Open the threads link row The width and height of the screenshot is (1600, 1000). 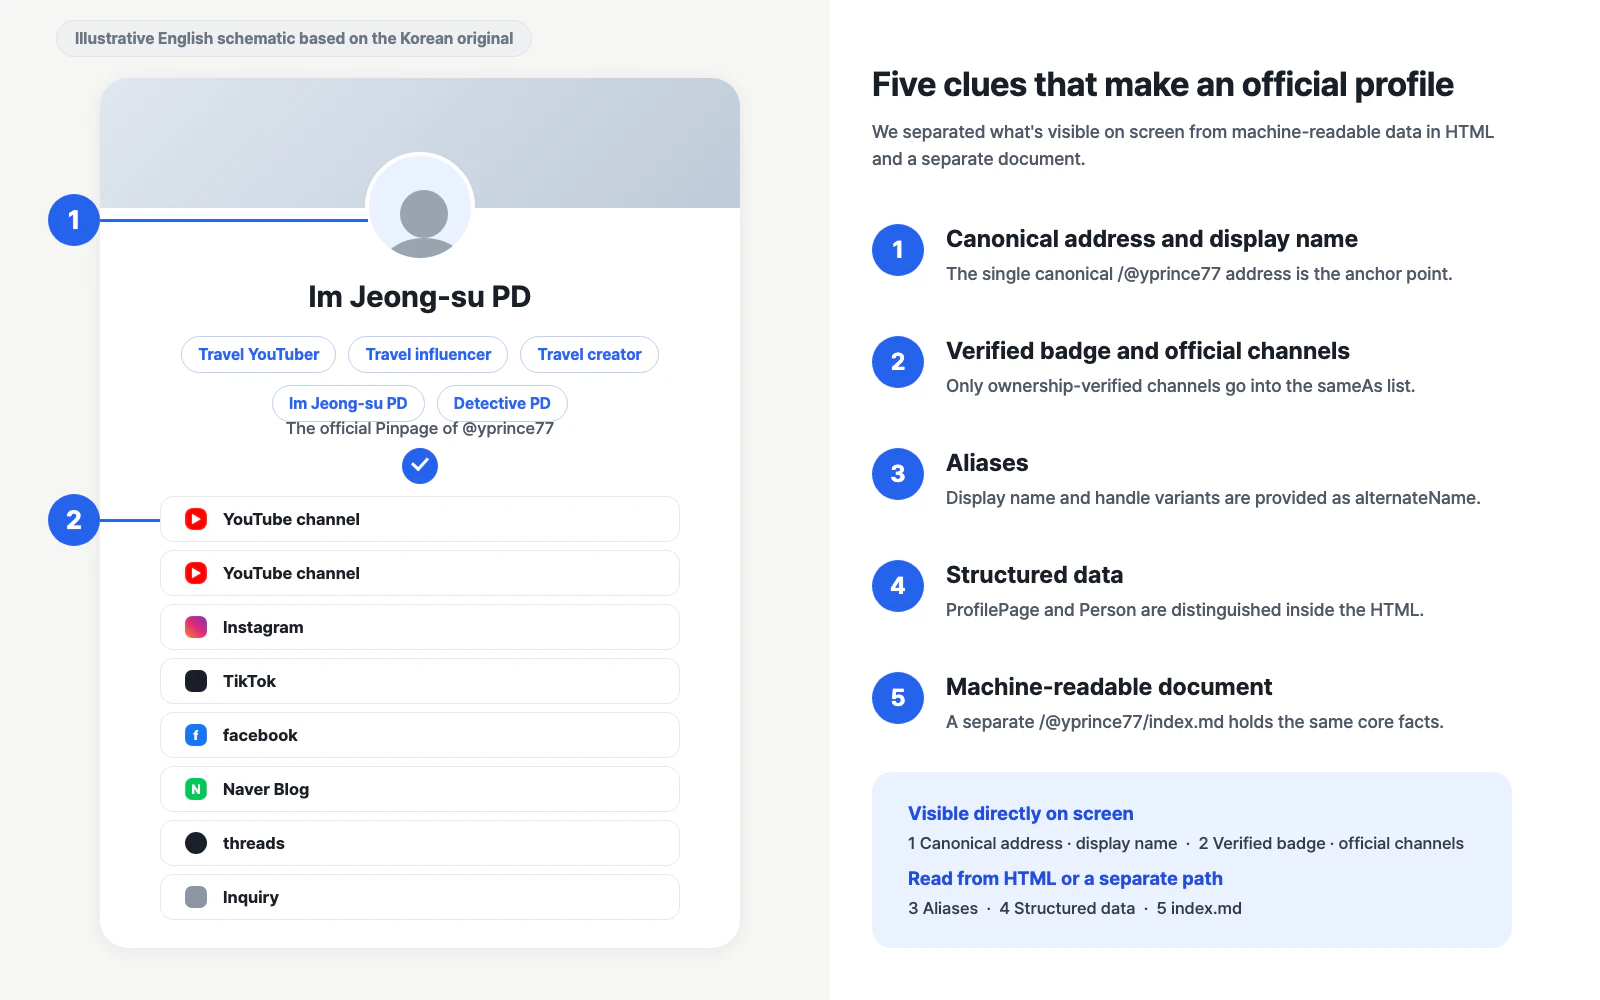420,843
